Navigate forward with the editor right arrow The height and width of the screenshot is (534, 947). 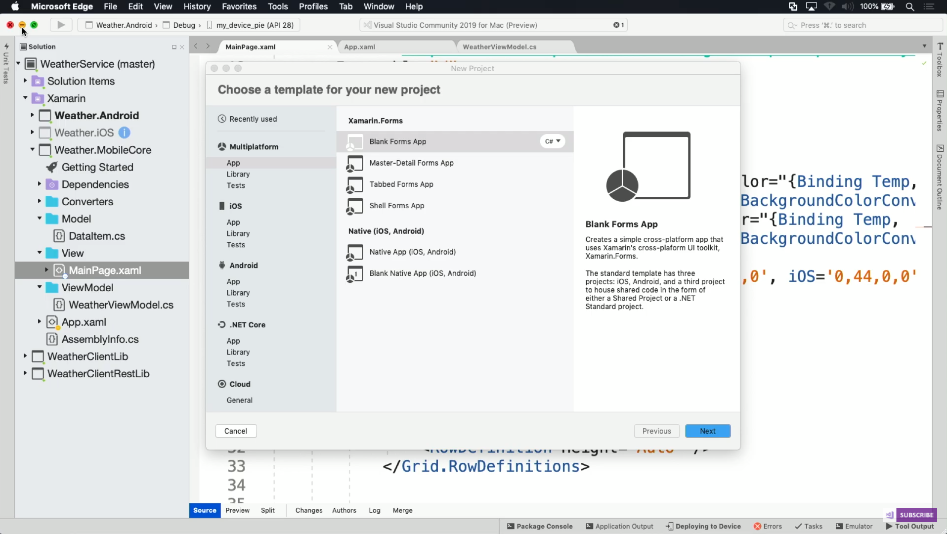point(208,47)
